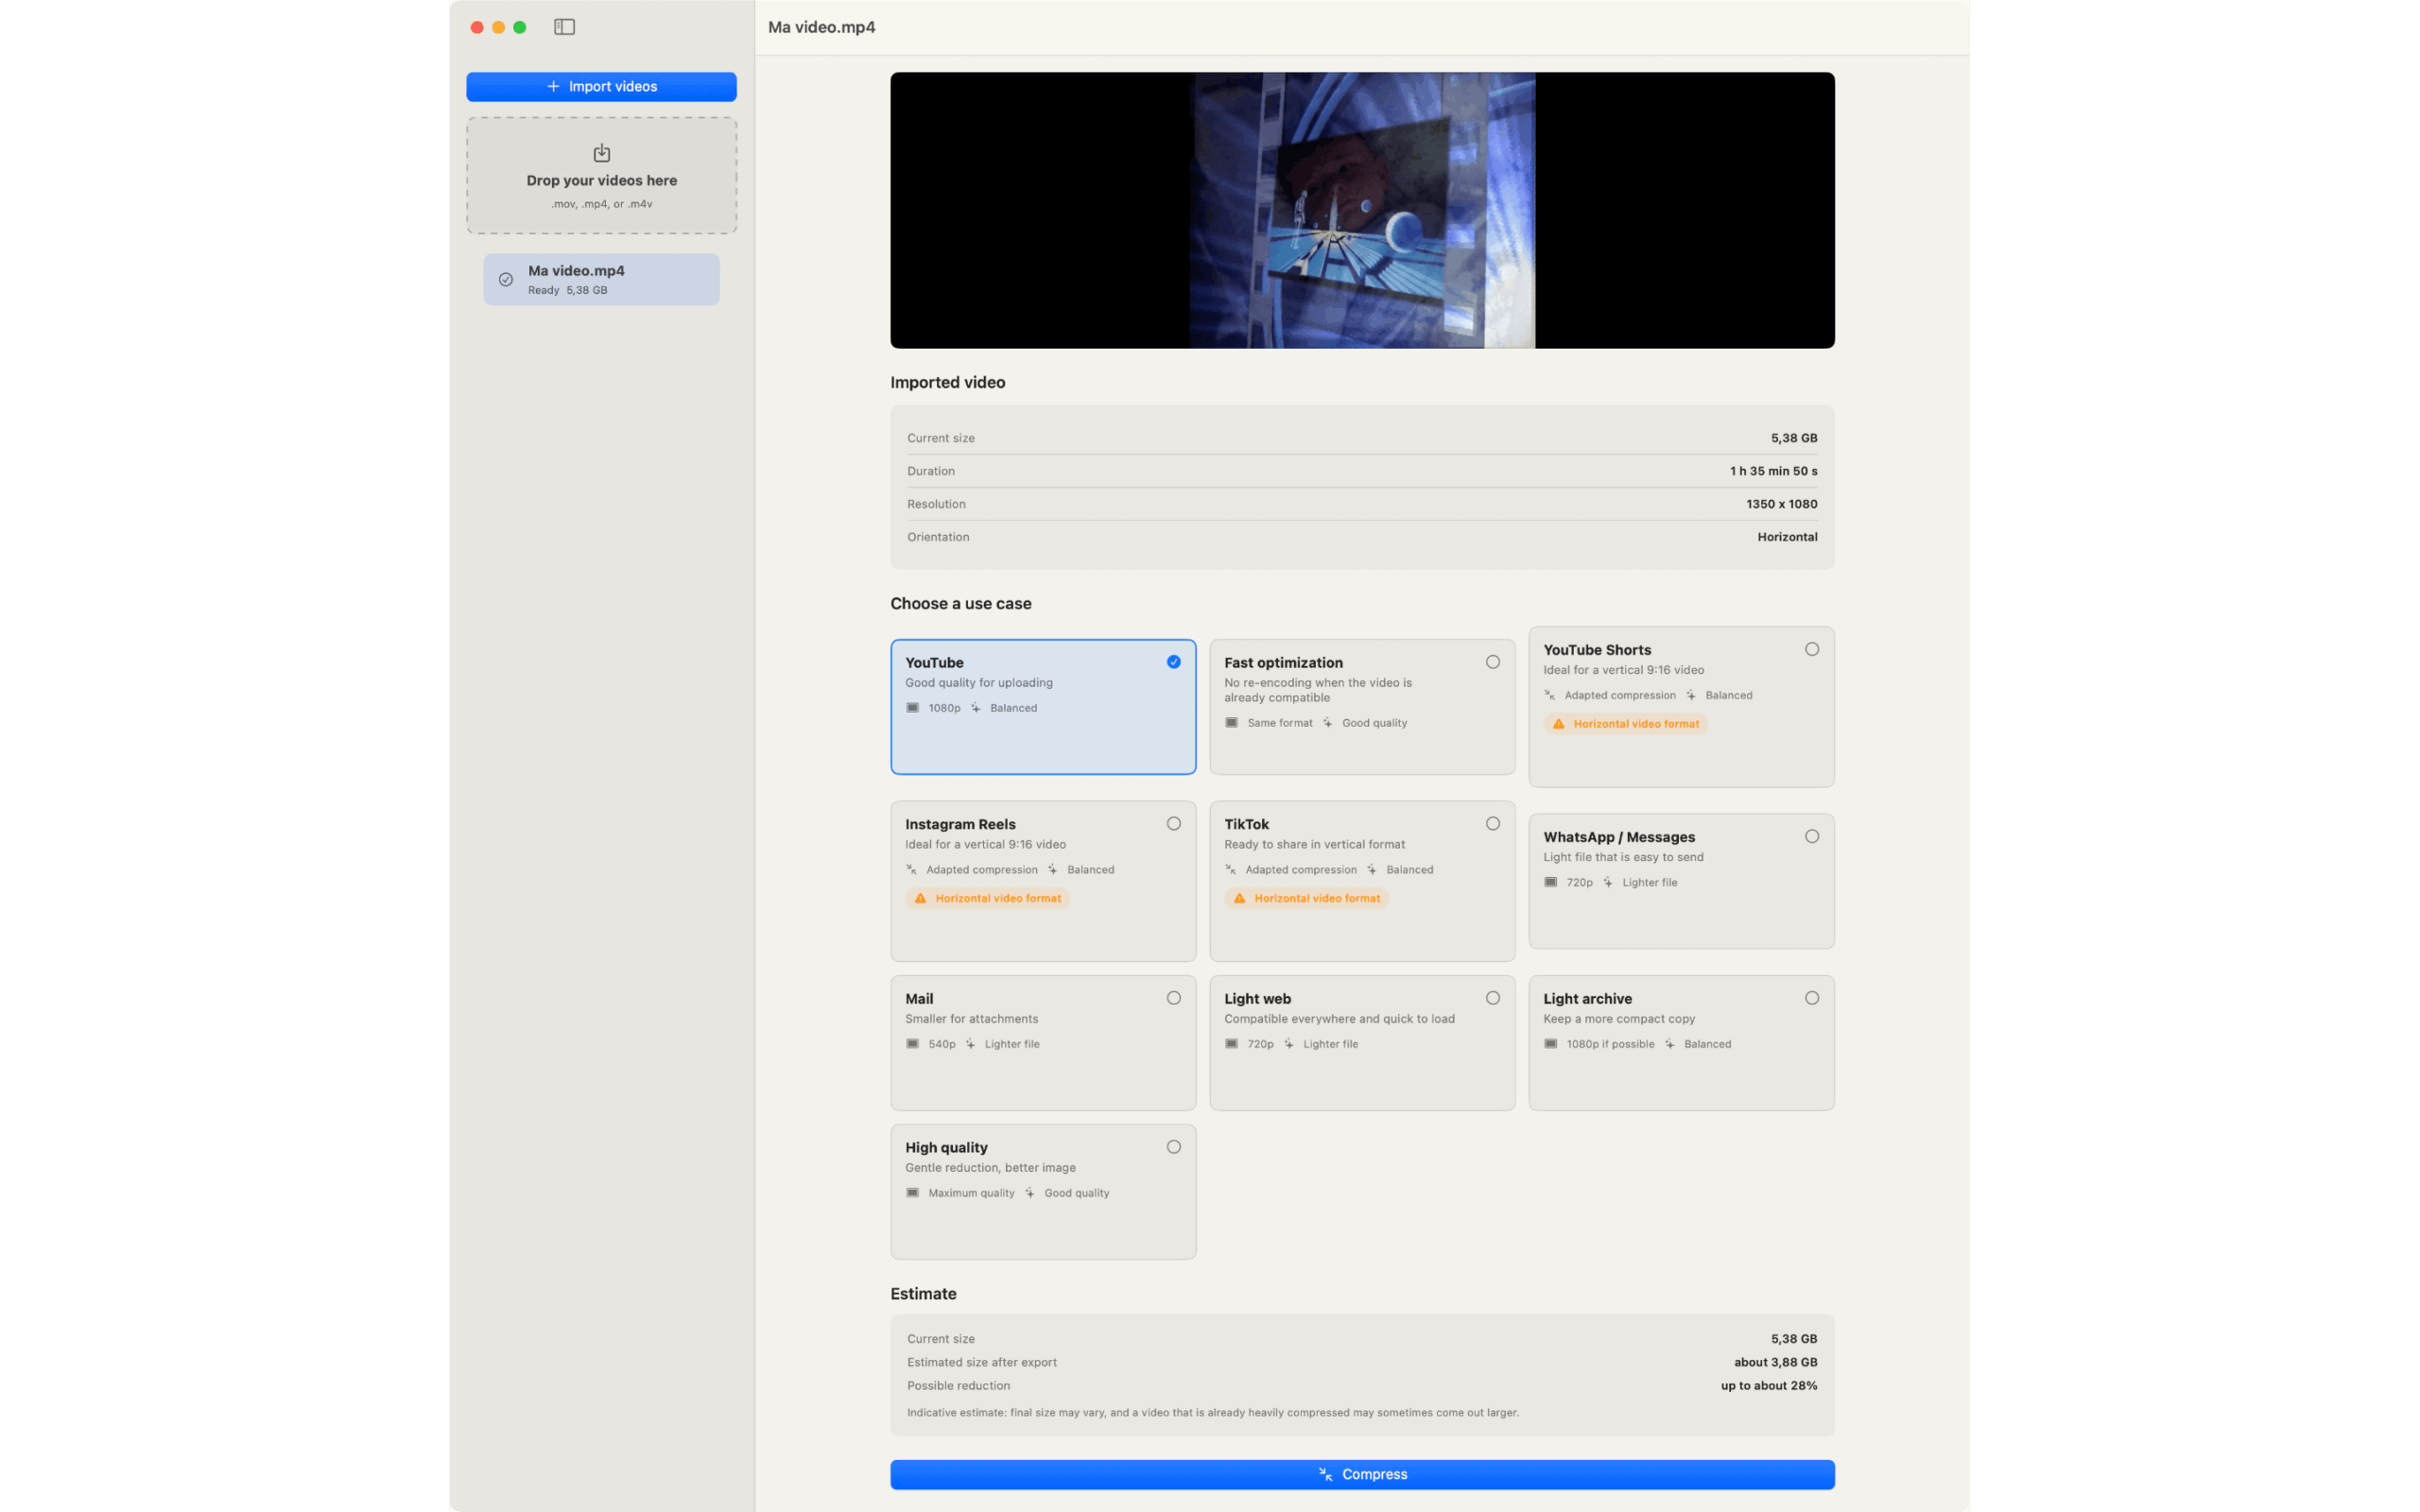
Task: Select the TikTok radio button
Action: click(1493, 824)
